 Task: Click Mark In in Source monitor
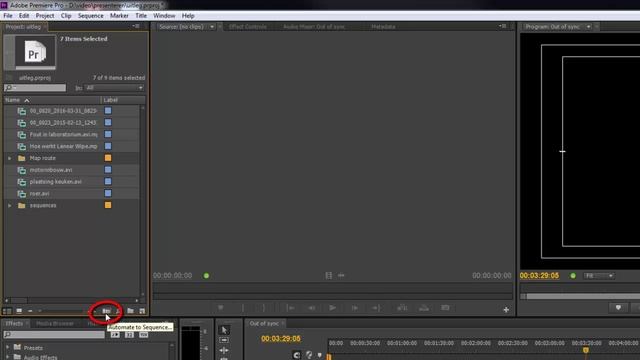coord(243,308)
